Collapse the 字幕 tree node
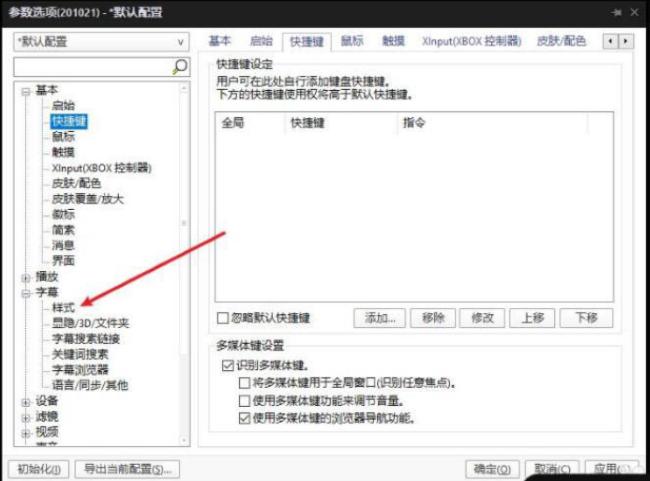Viewport: 650px width, 481px height. click(26, 293)
